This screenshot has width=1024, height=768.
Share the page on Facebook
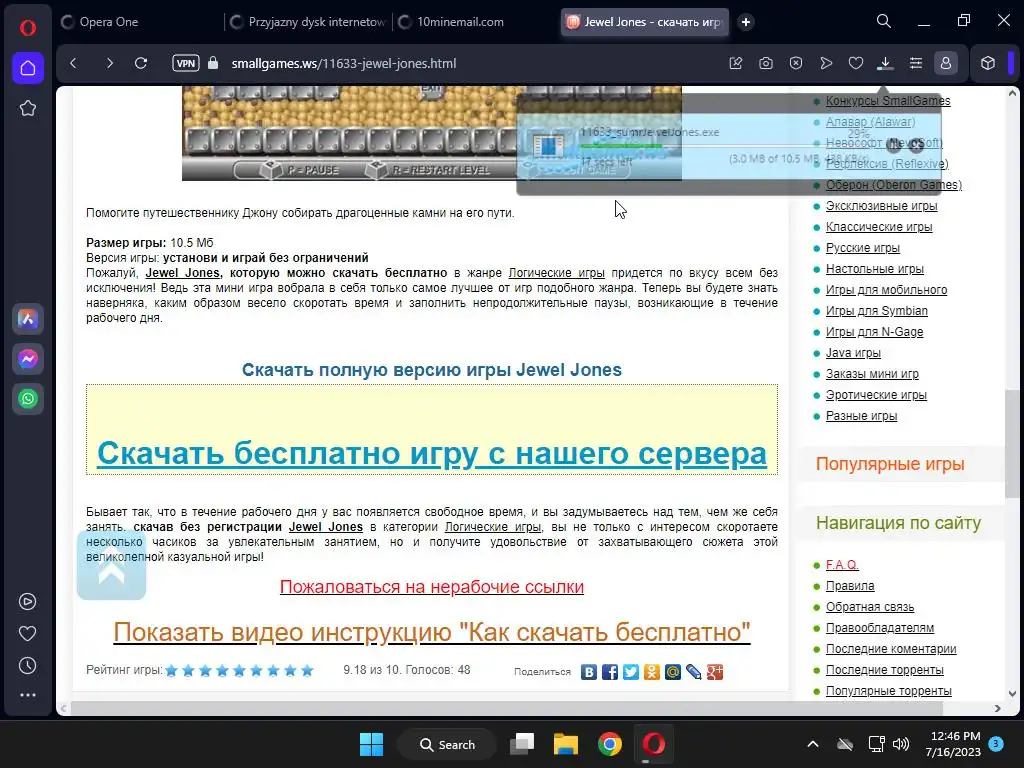[x=609, y=672]
